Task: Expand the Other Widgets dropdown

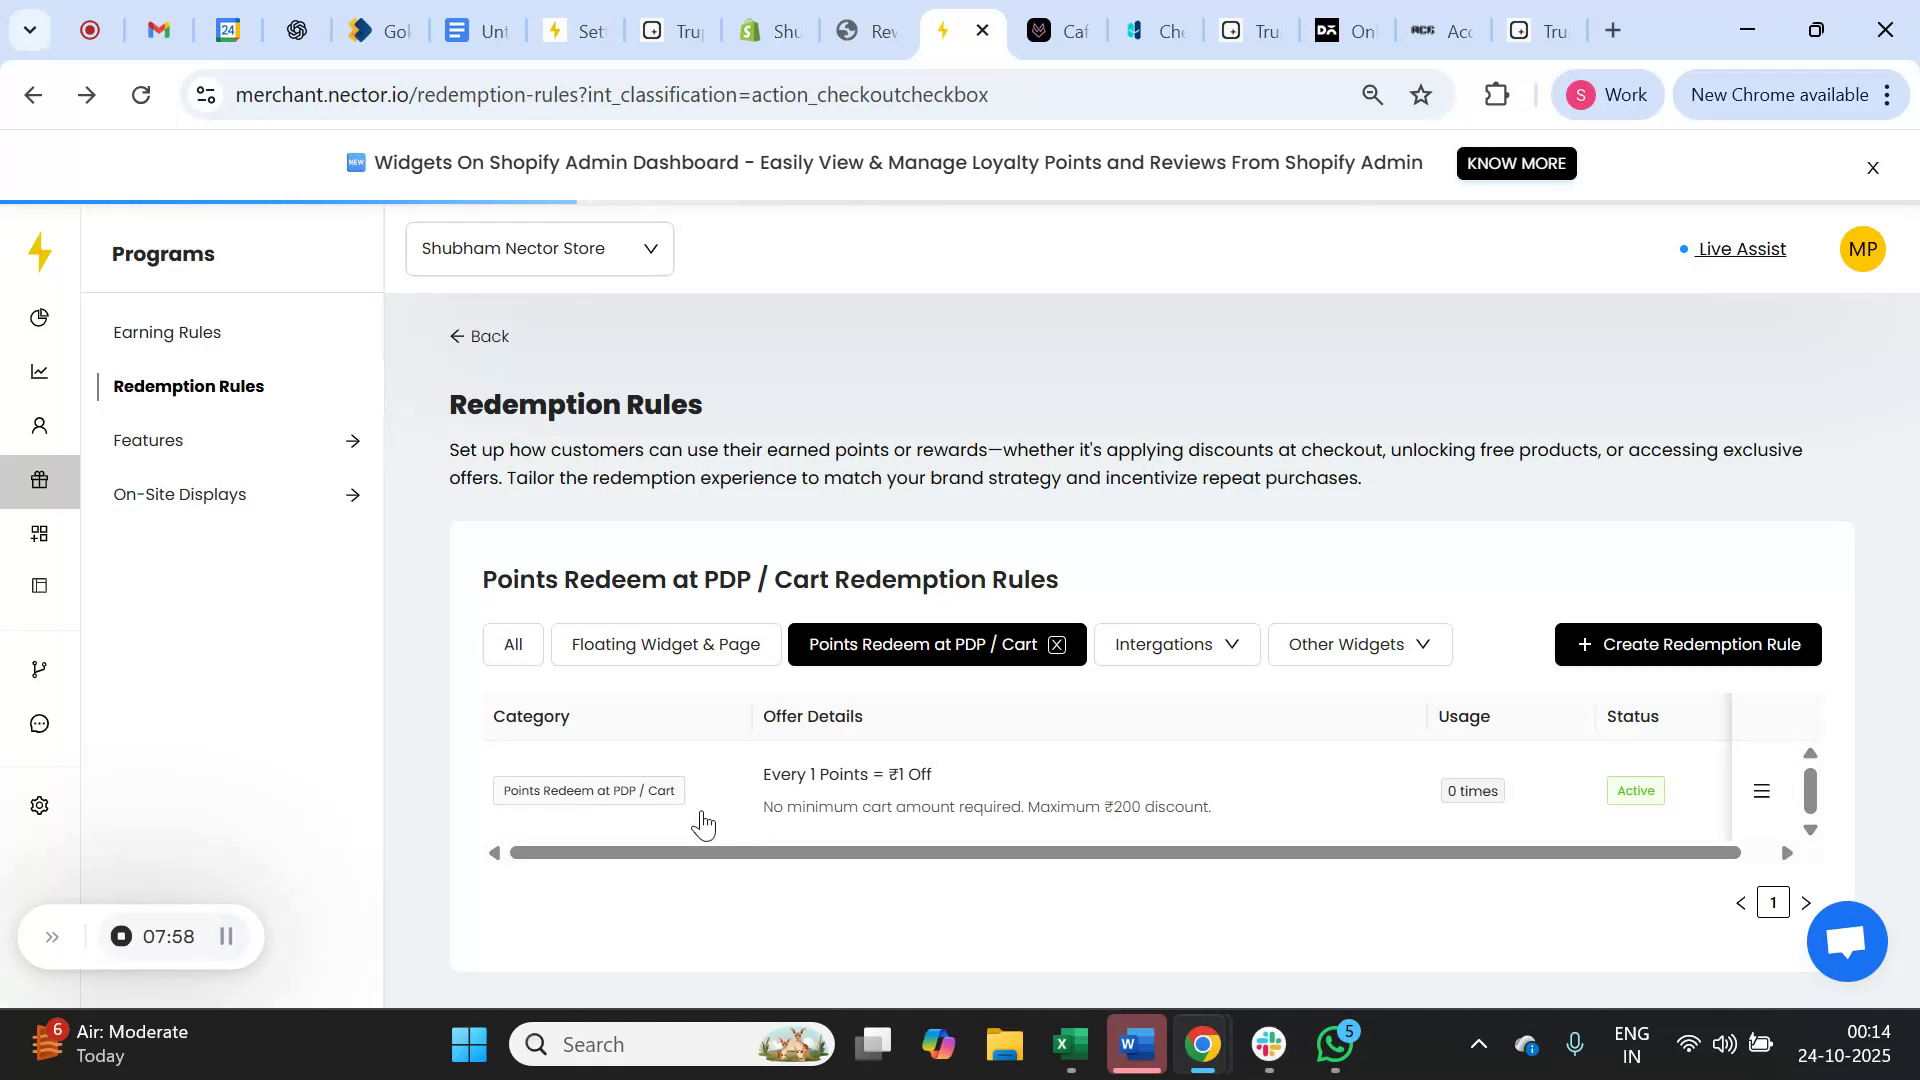Action: [1359, 644]
